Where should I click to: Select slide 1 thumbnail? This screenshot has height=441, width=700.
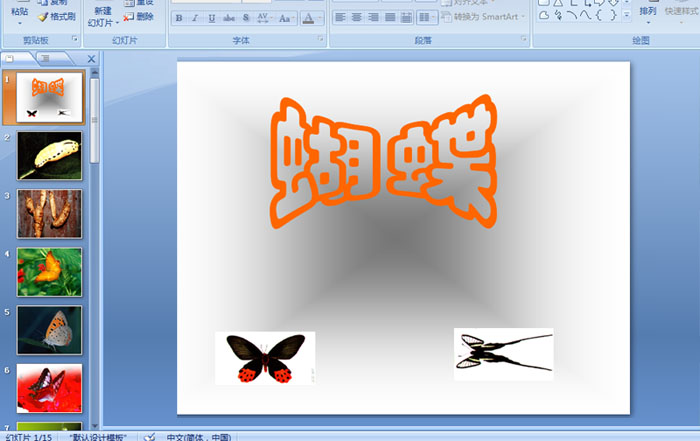point(50,97)
